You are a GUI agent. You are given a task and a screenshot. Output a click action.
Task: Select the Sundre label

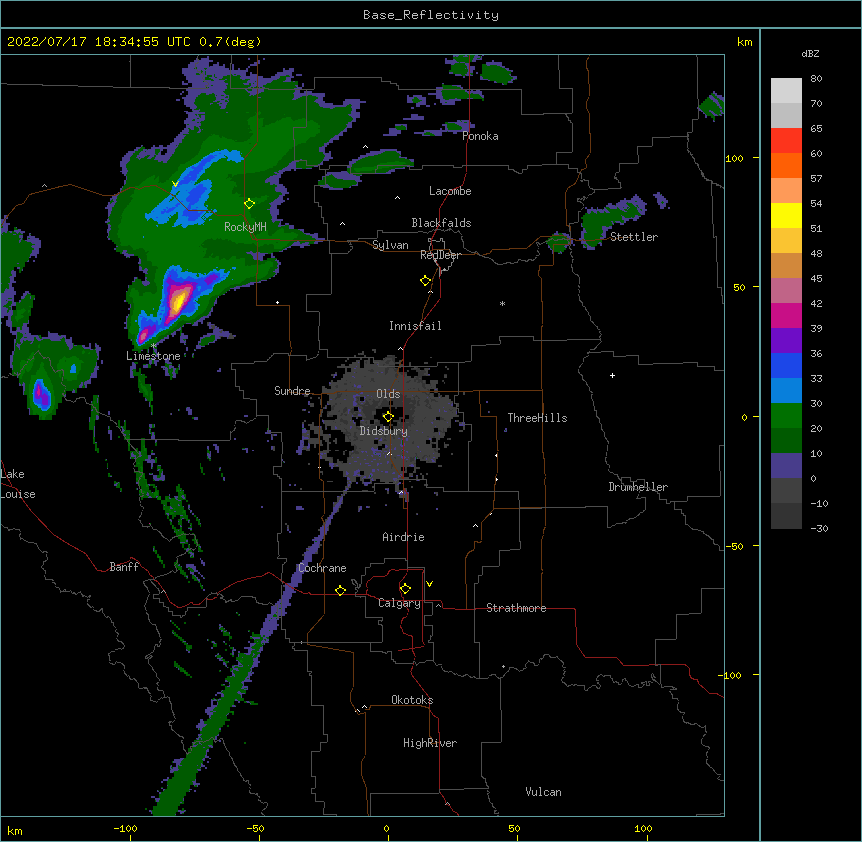292,391
